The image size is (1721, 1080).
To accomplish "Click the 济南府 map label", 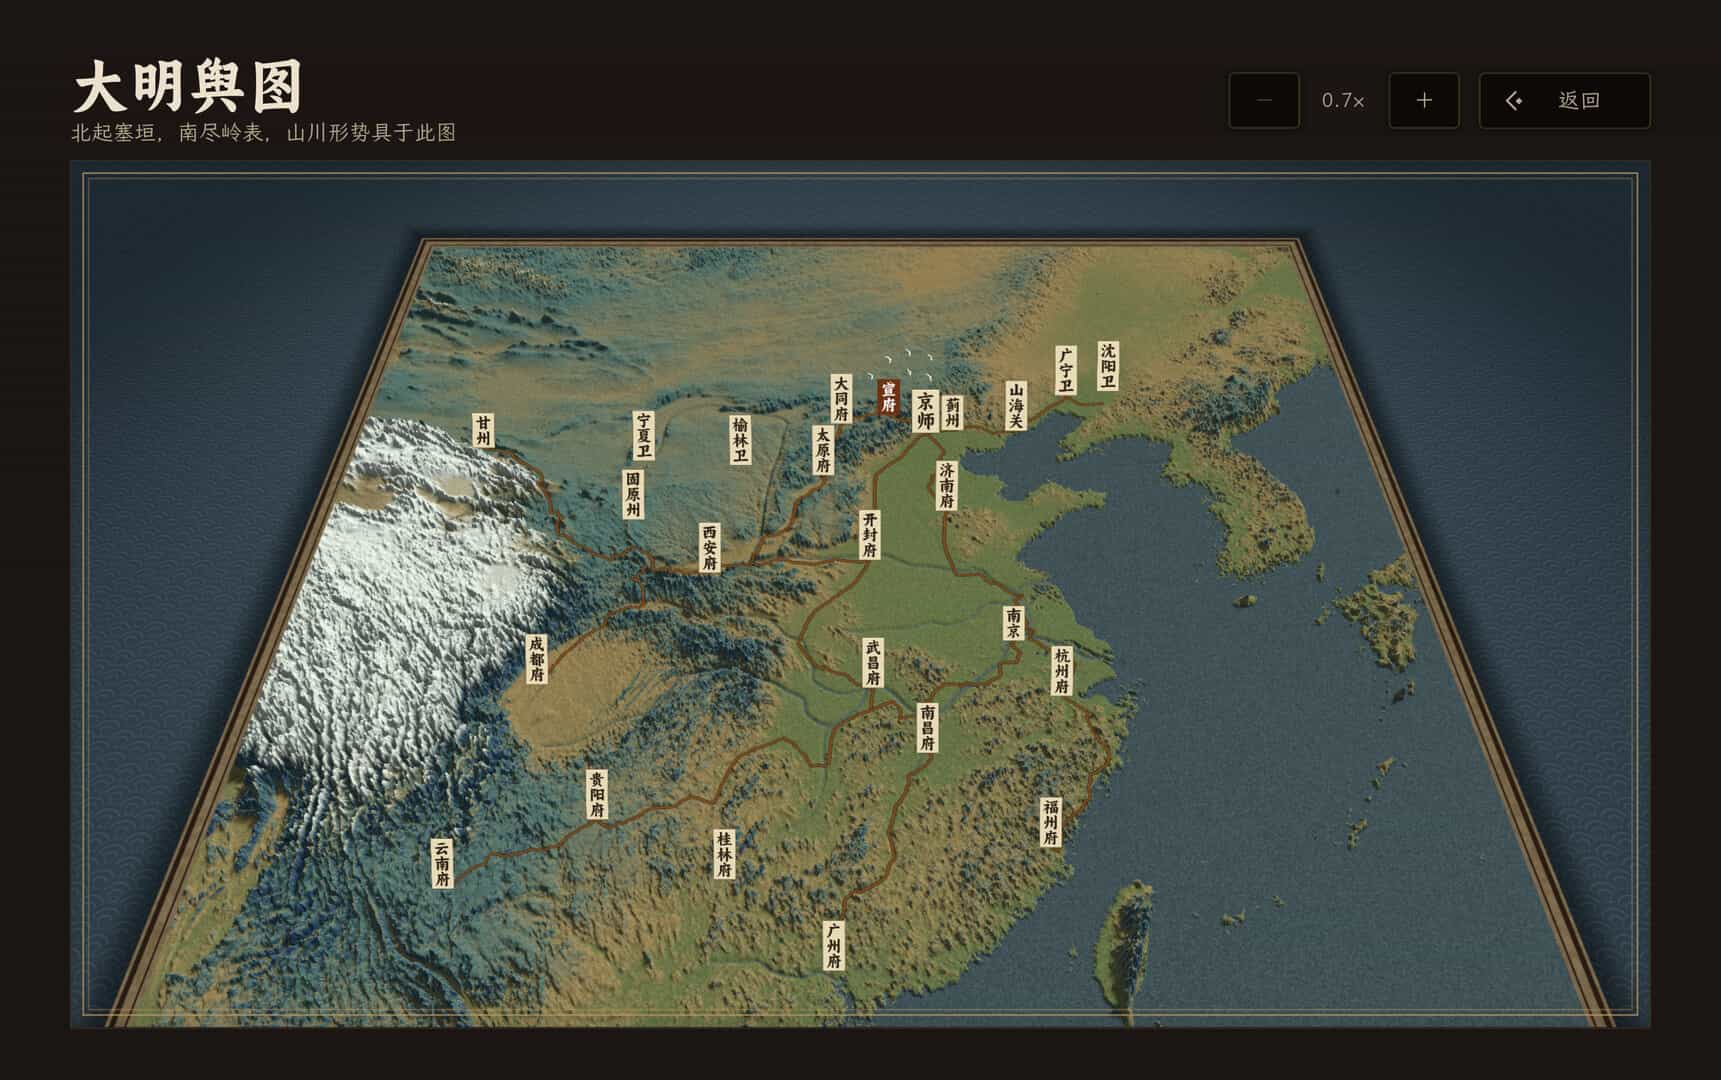I will tap(947, 485).
